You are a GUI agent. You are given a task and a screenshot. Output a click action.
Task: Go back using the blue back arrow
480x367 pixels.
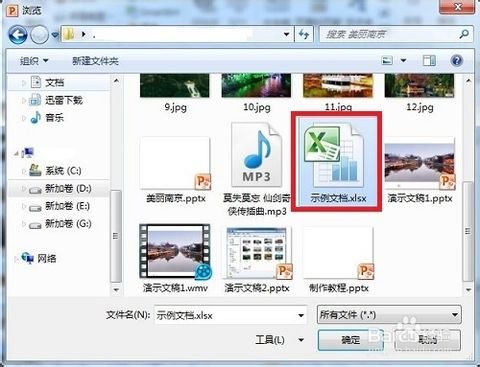(18, 34)
